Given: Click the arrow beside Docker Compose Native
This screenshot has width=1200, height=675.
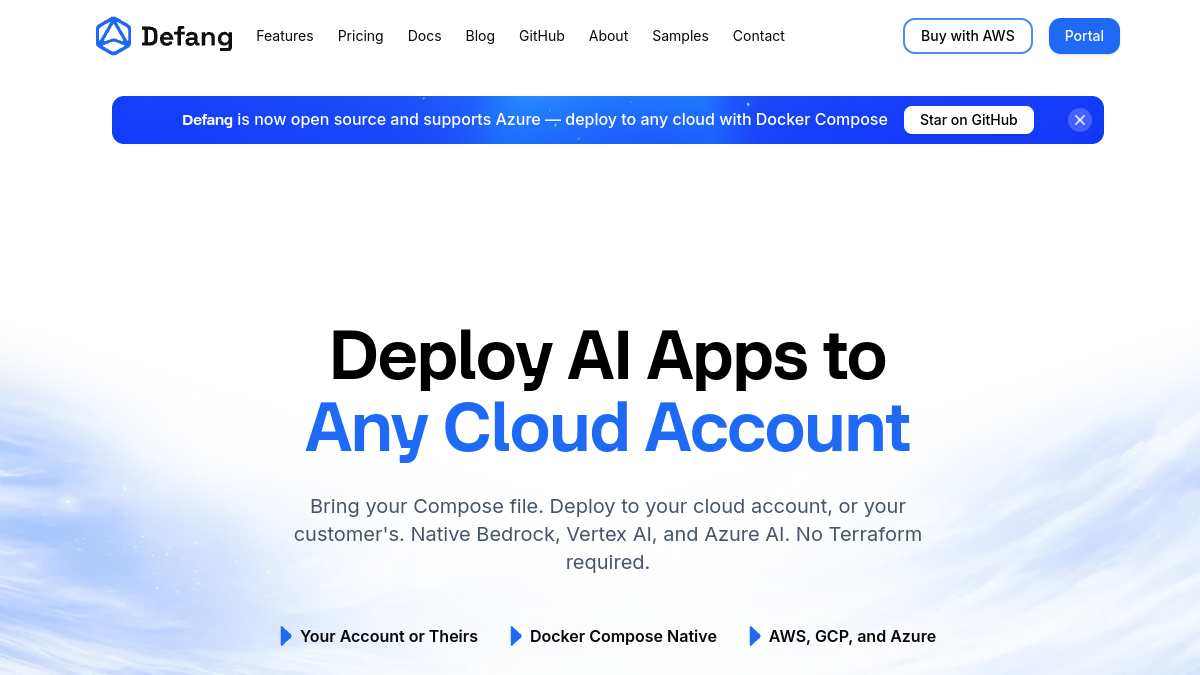Looking at the screenshot, I should pos(516,636).
